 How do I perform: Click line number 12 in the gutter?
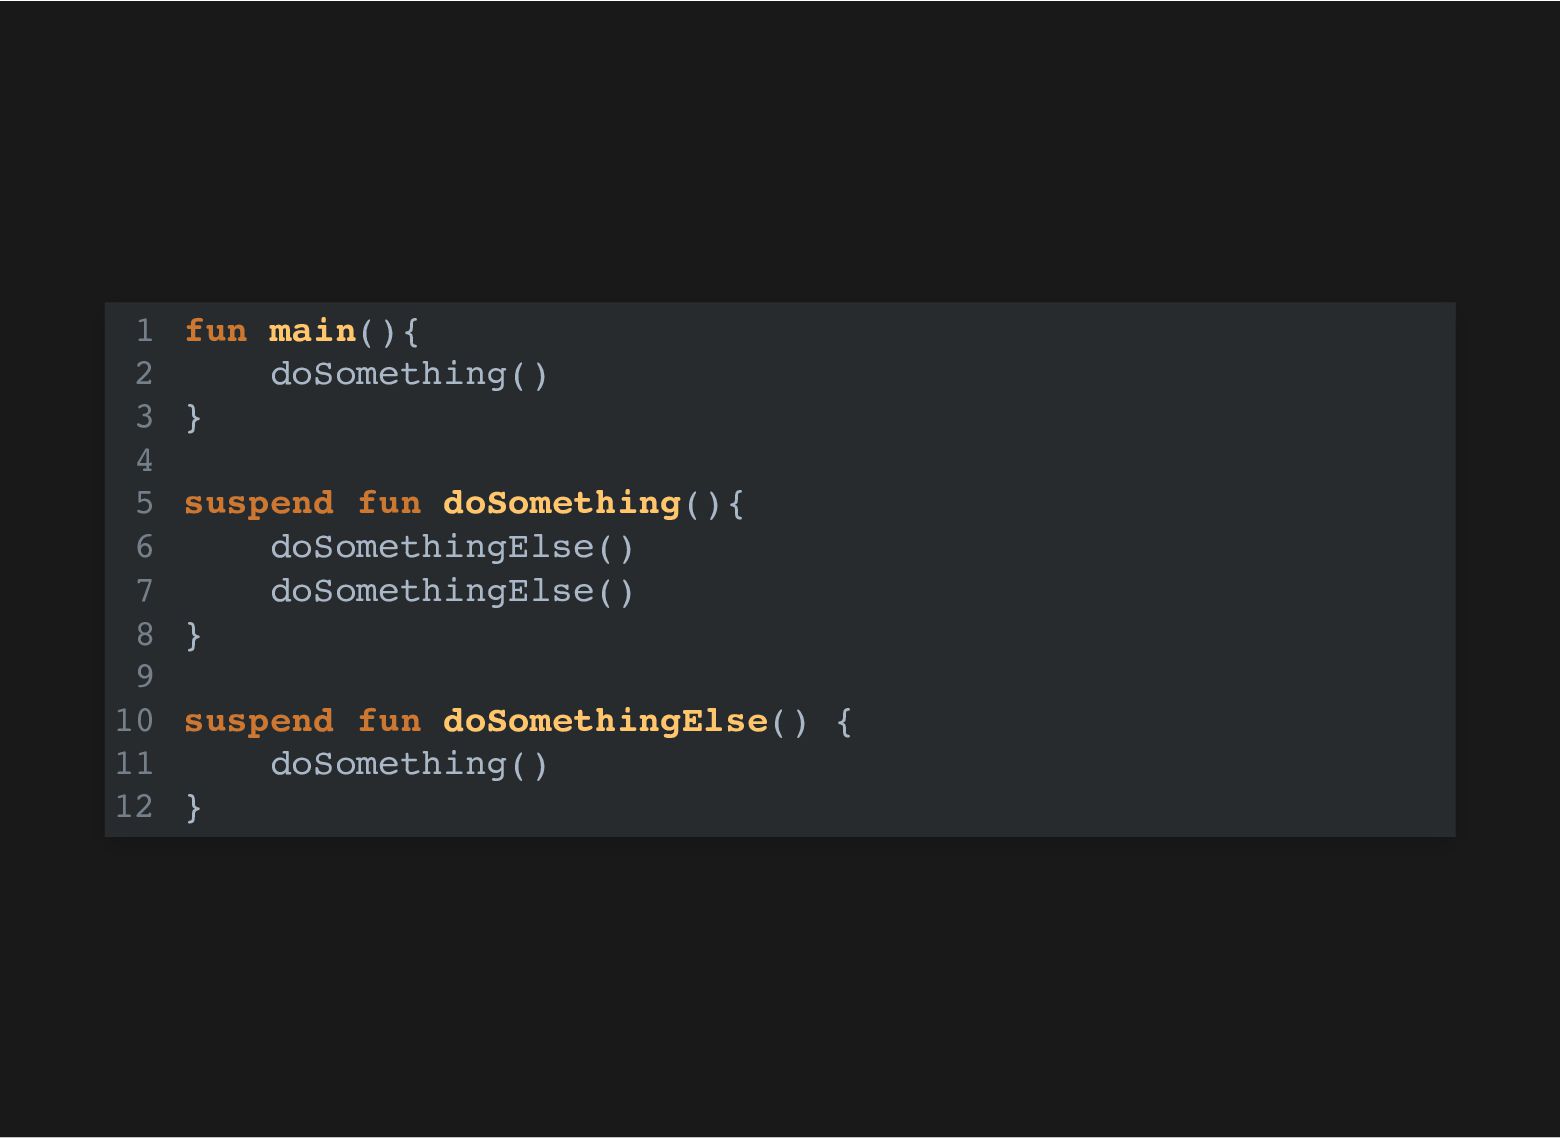[135, 807]
